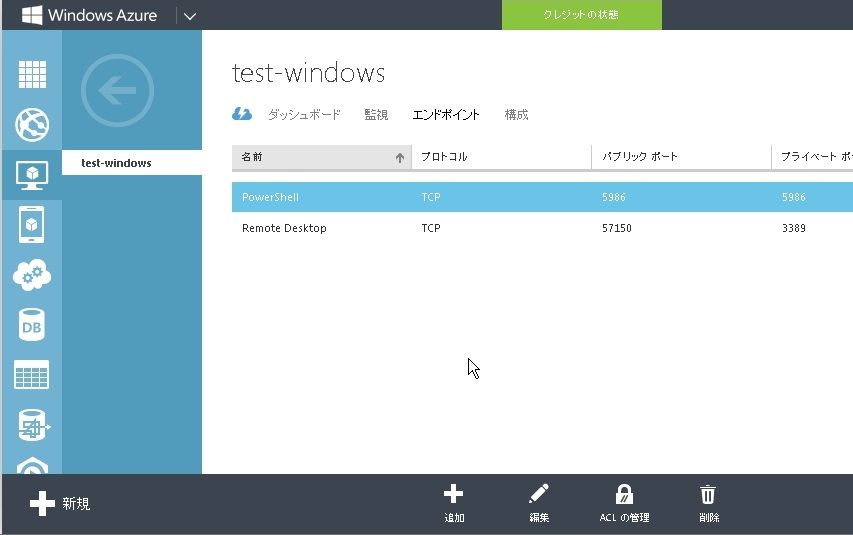The height and width of the screenshot is (535, 853).
Task: Open Media Services icon at sidebar bottom
Action: pos(32,465)
